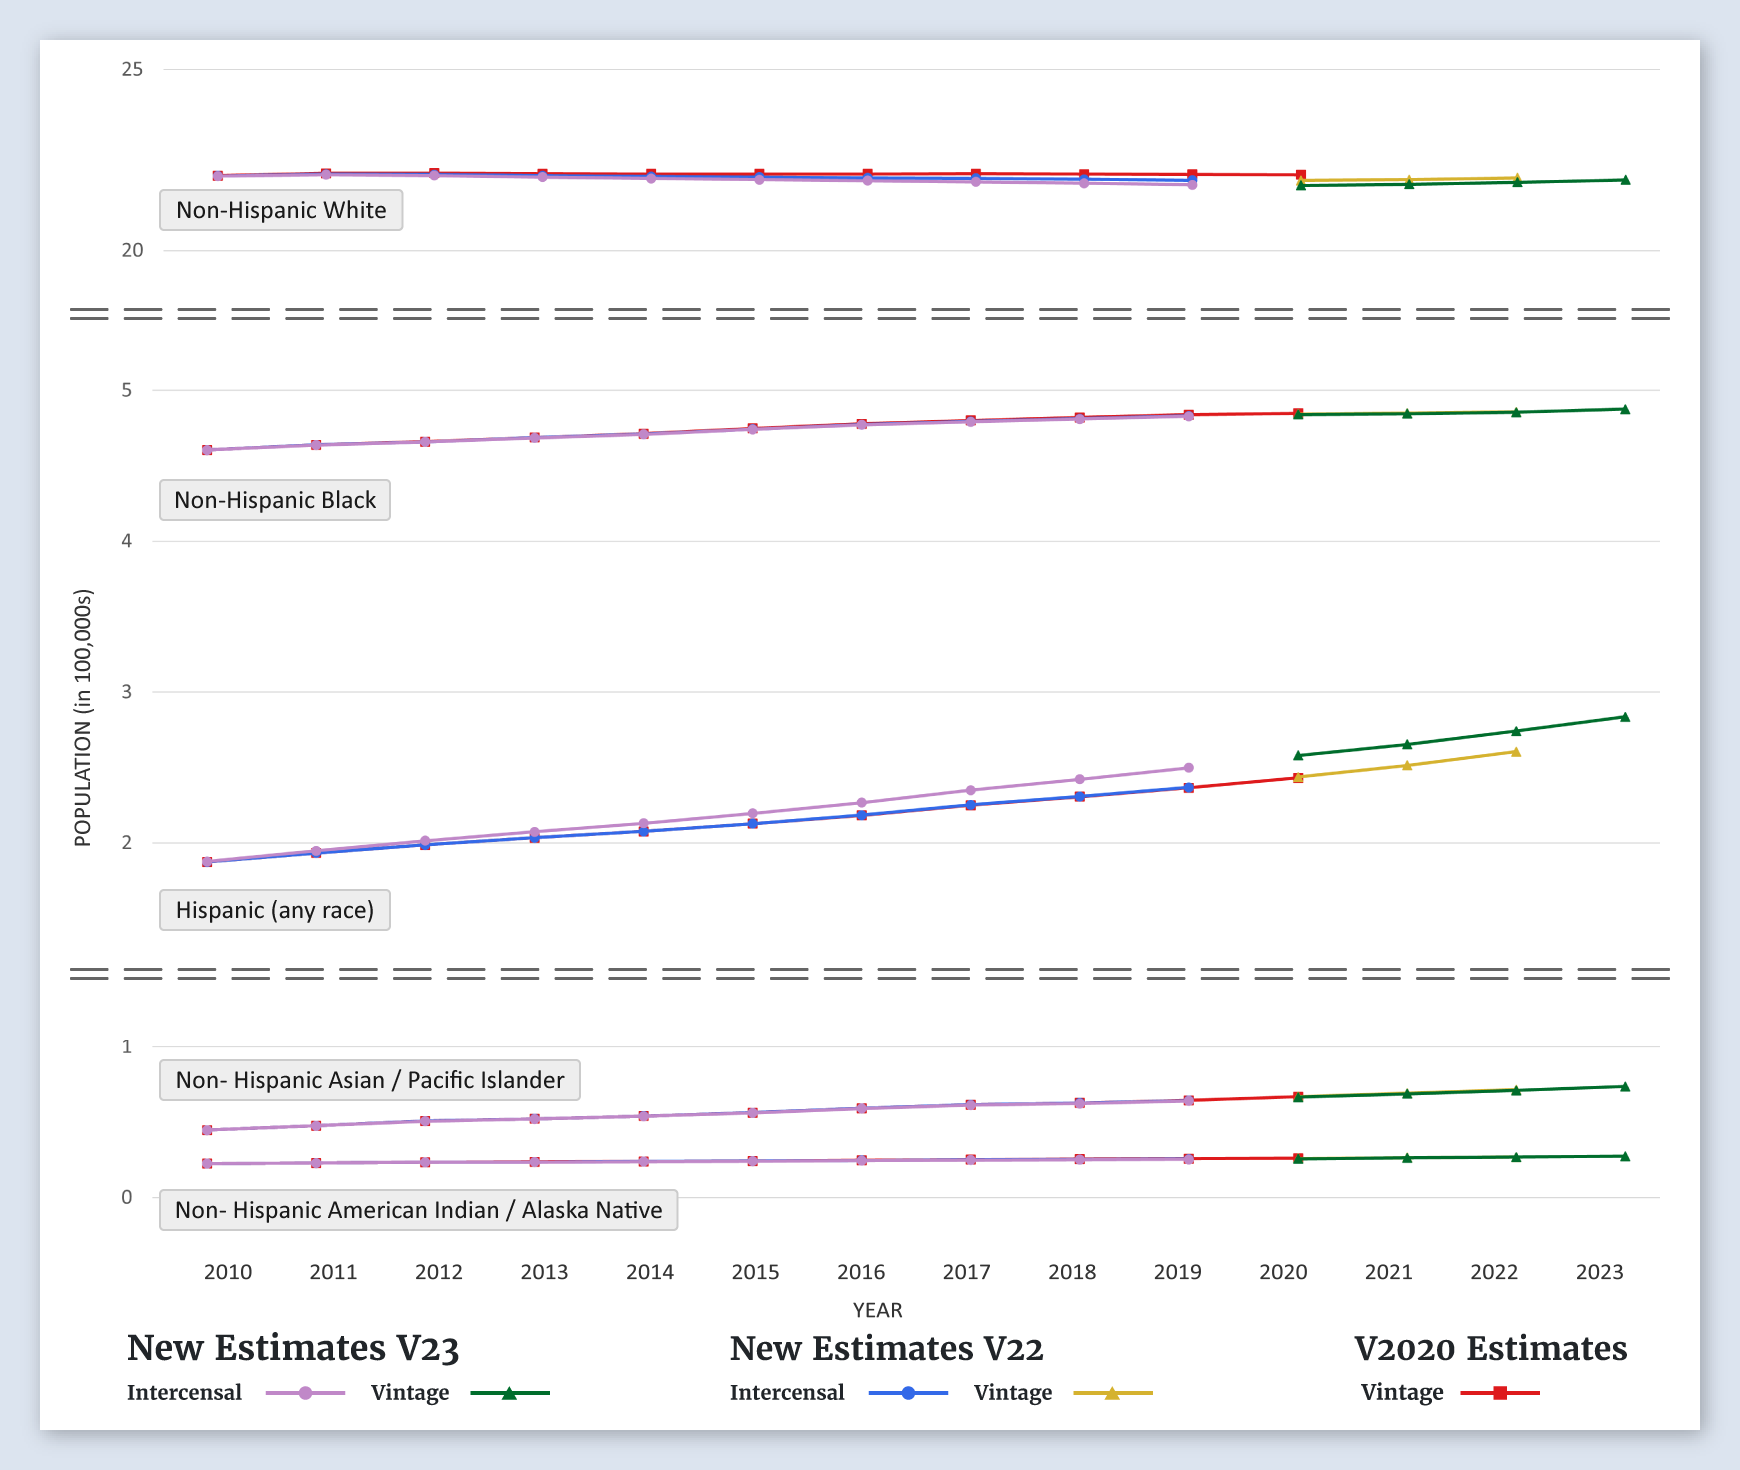The width and height of the screenshot is (1740, 1470).
Task: Click the Non-Hispanic White series label
Action: (x=281, y=210)
